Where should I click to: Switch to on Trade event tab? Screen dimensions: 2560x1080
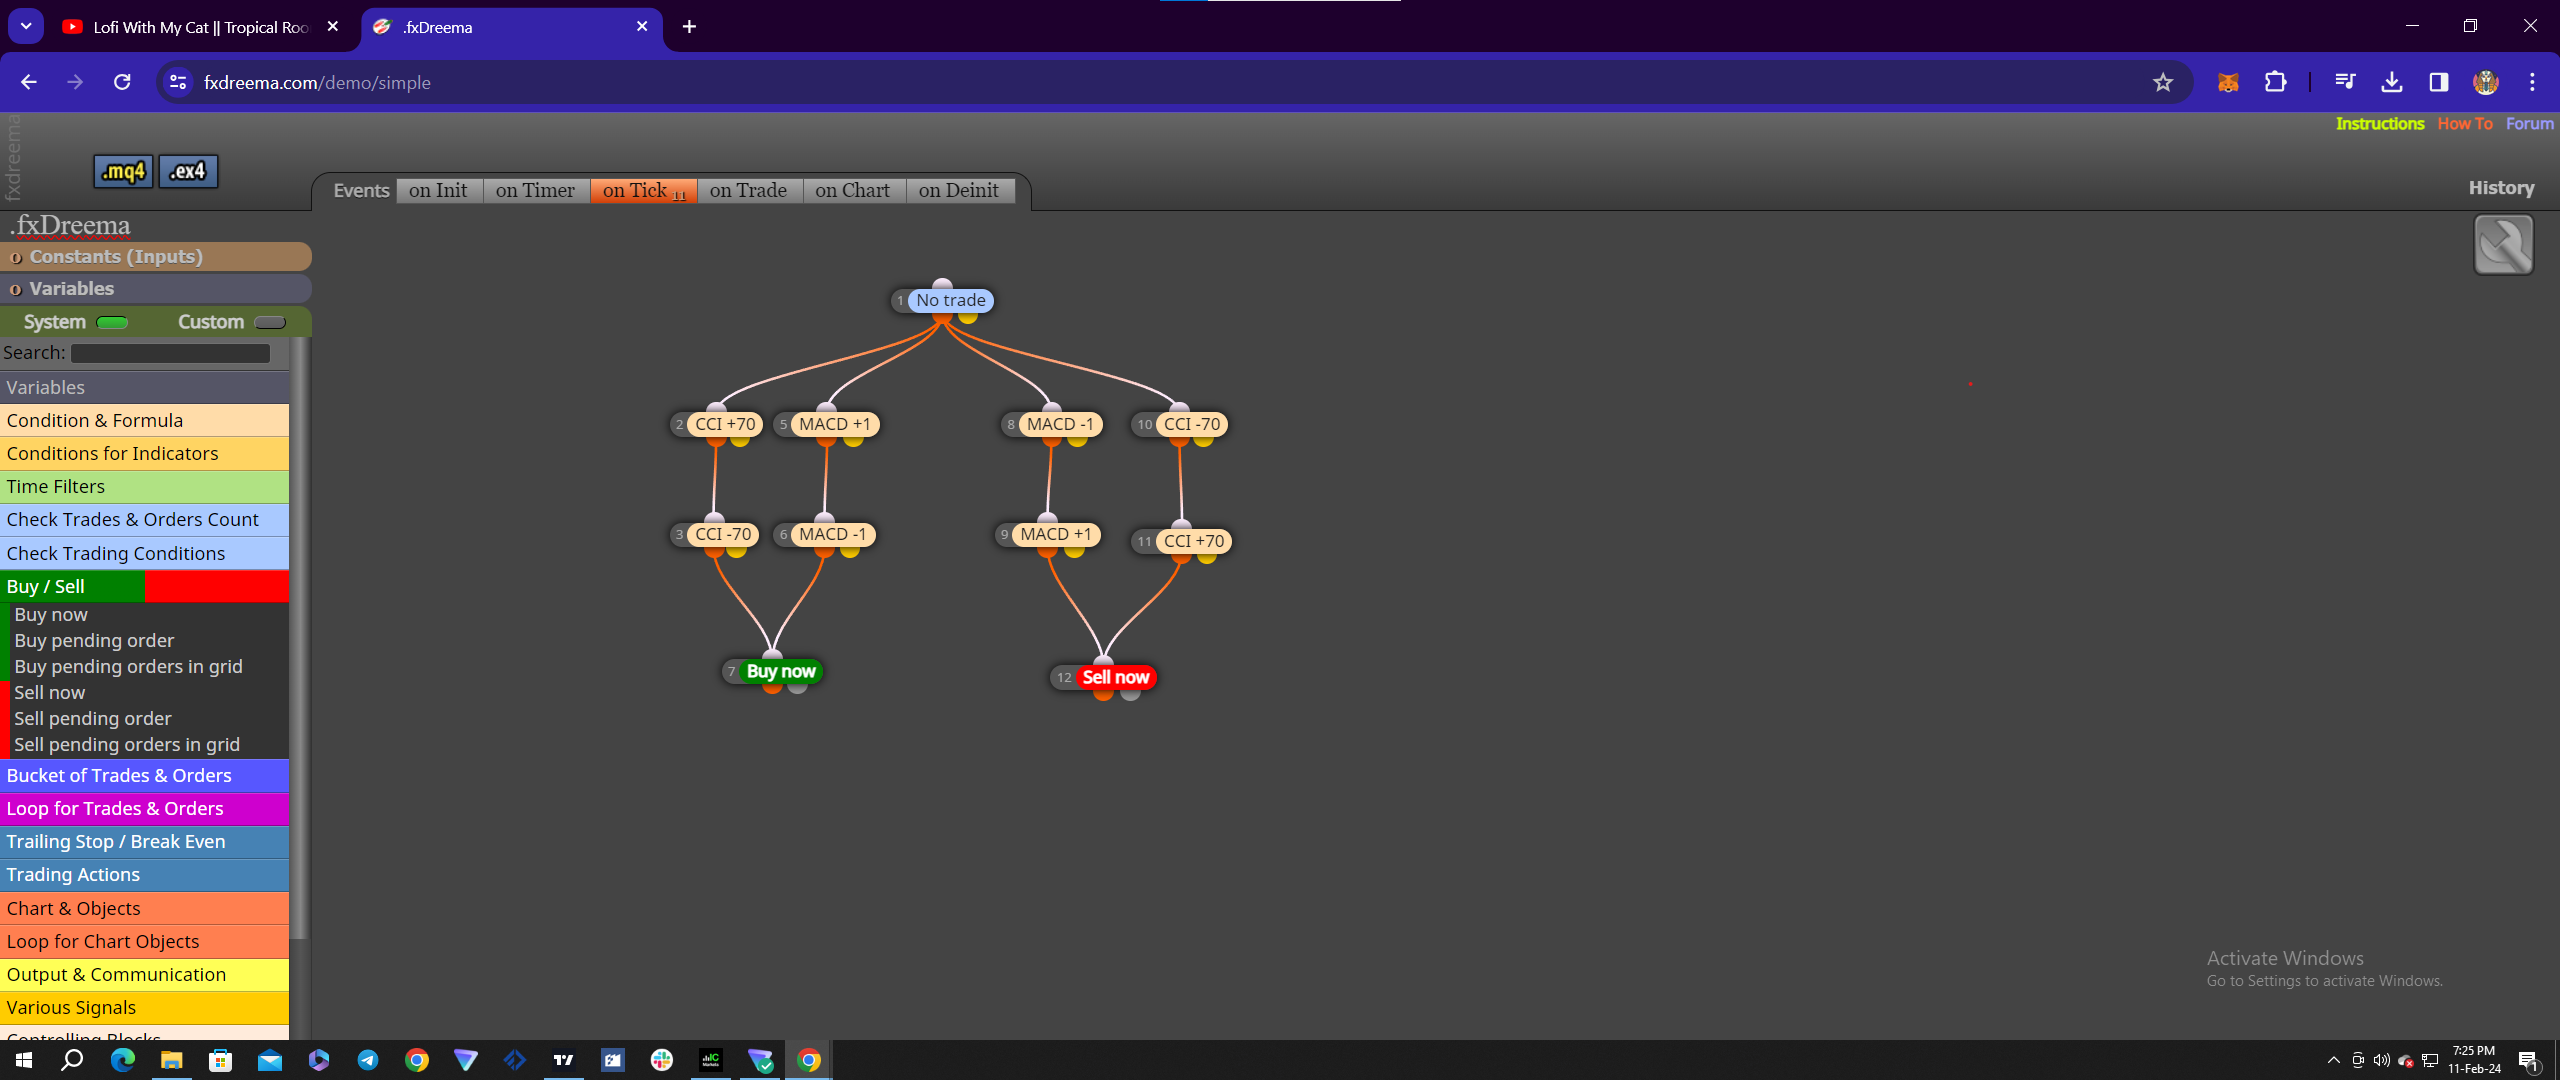[748, 191]
